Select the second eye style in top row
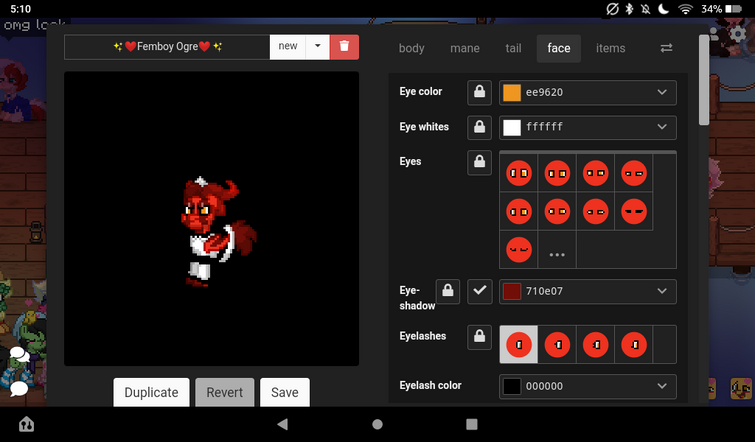This screenshot has width=755, height=442. point(557,173)
